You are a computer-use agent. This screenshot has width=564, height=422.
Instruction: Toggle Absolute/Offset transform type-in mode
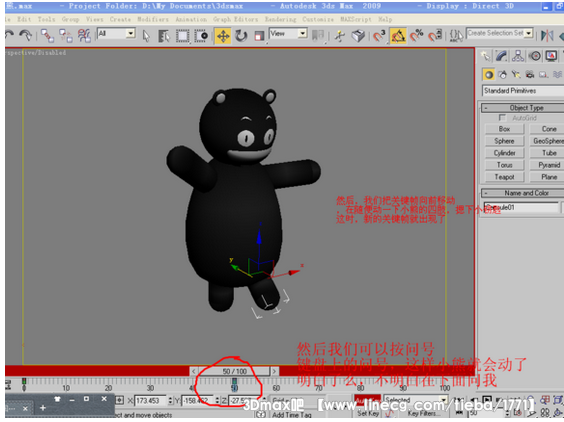point(119,400)
